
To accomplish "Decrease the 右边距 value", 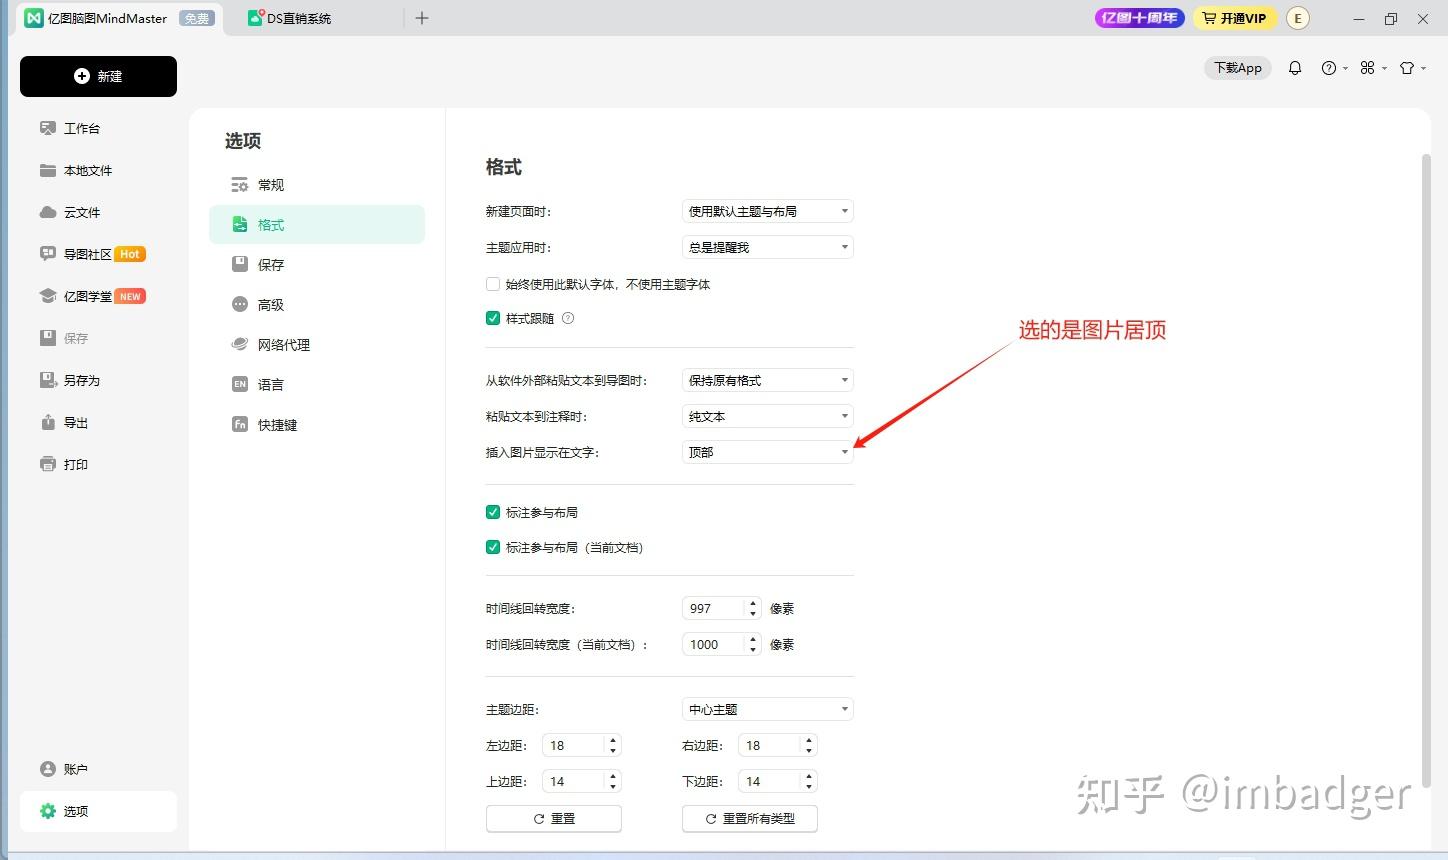I will click(809, 751).
